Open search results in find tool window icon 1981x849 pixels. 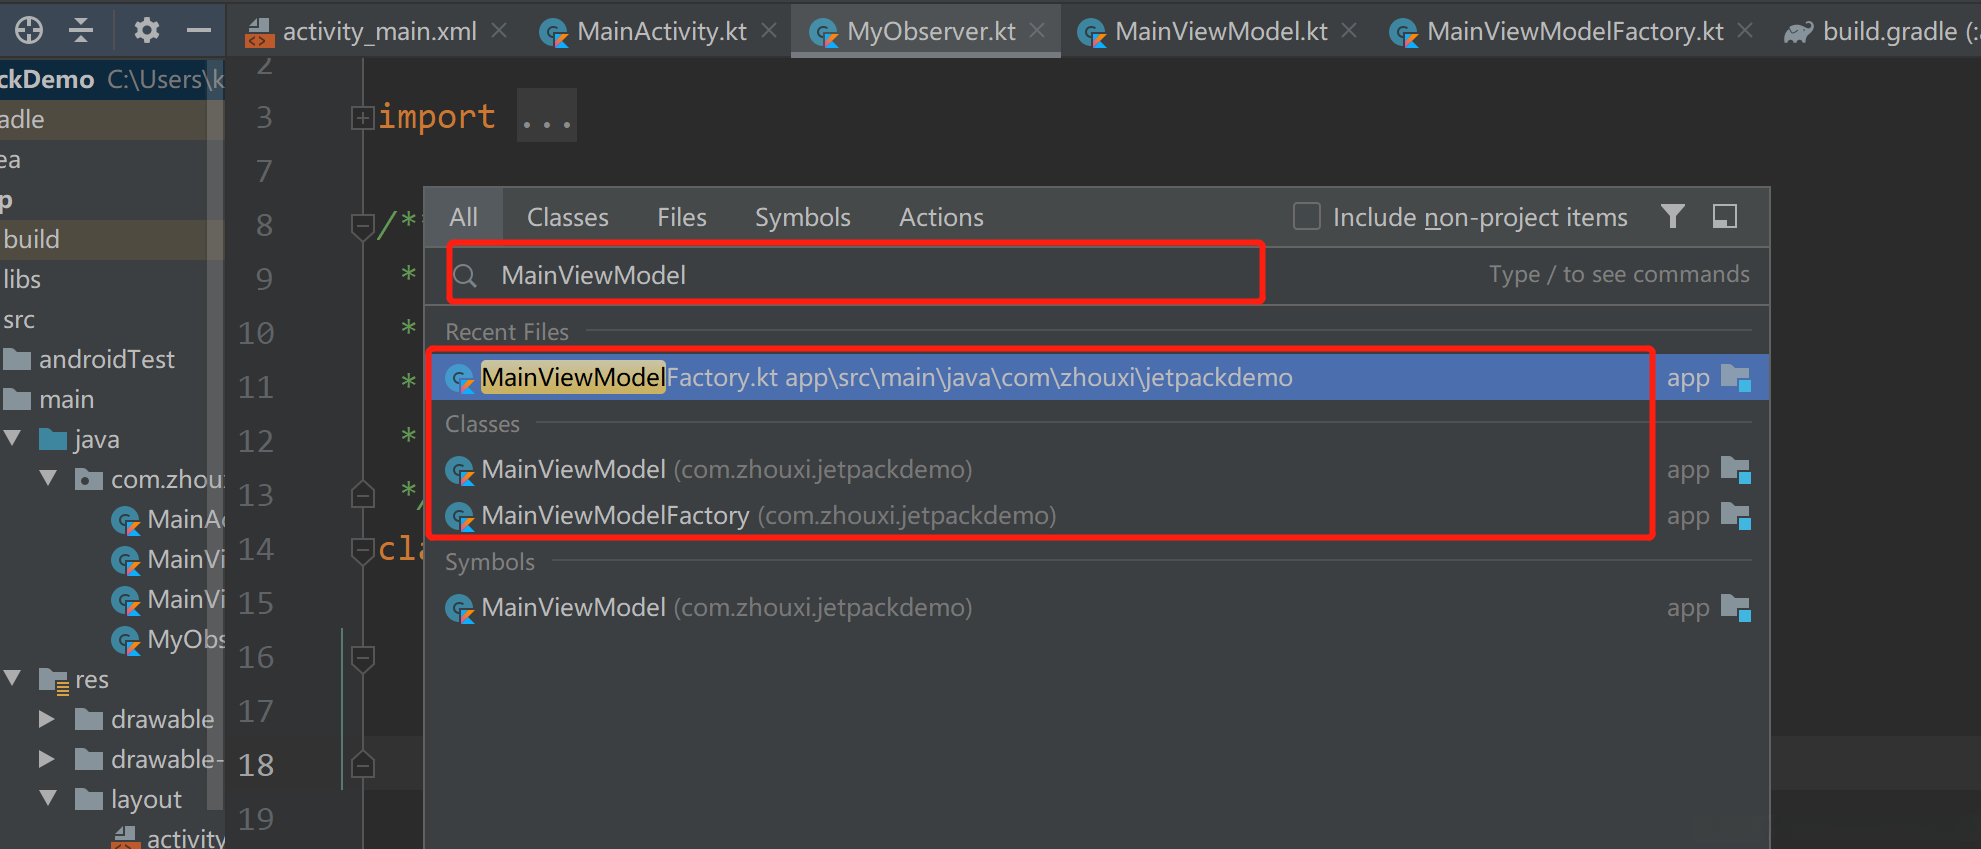coord(1724,216)
